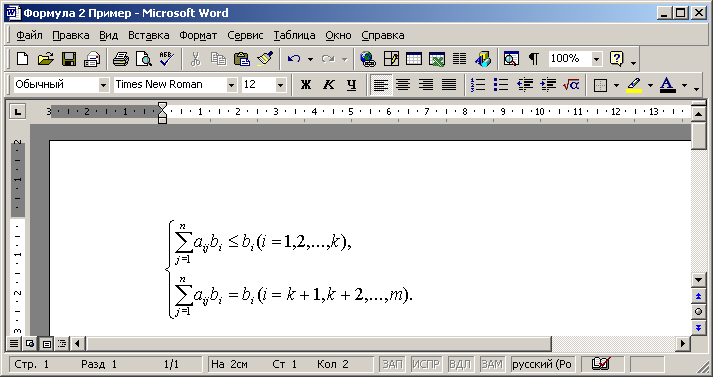The height and width of the screenshot is (377, 713).
Task: Apply yellow highlight marker
Action: pyautogui.click(x=634, y=85)
